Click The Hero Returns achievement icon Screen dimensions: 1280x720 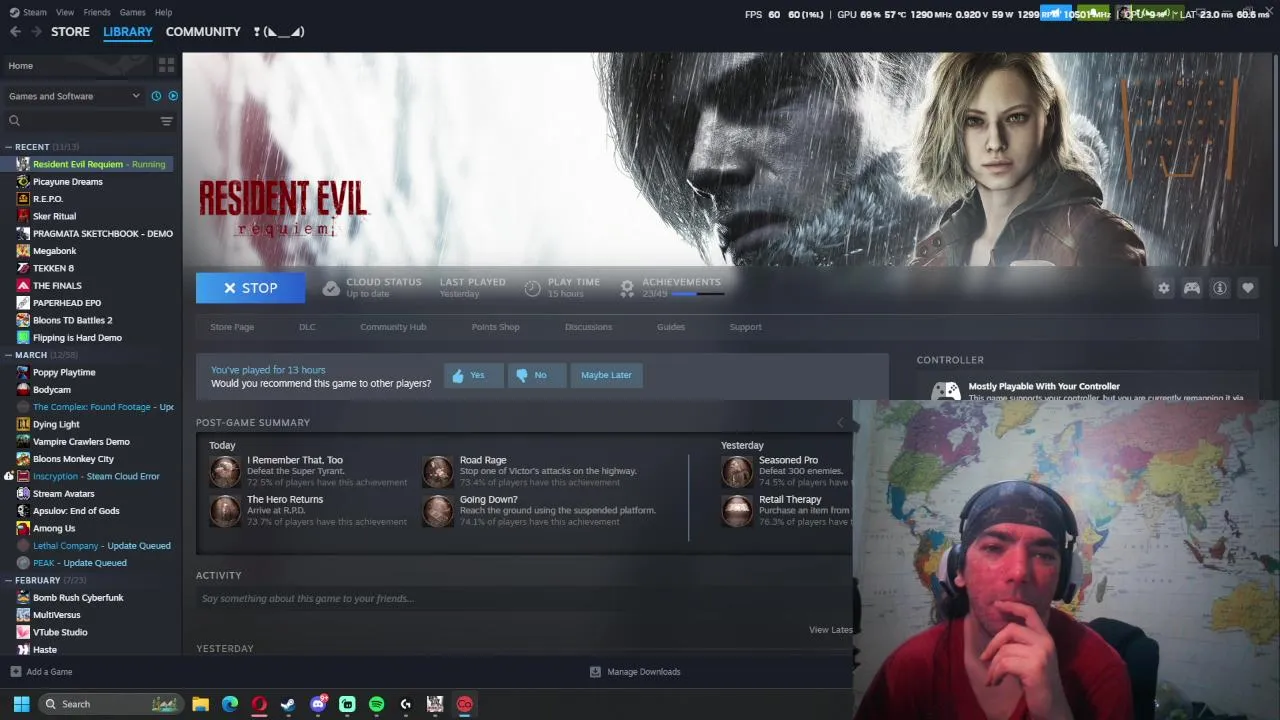point(225,510)
